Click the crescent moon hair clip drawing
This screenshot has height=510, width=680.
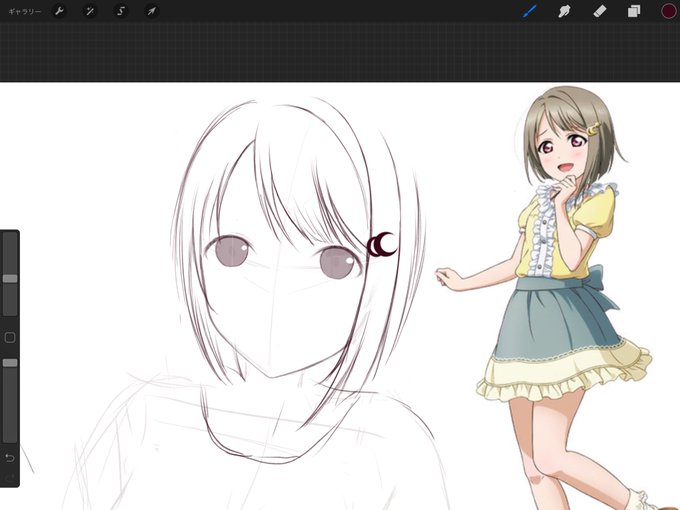(382, 245)
